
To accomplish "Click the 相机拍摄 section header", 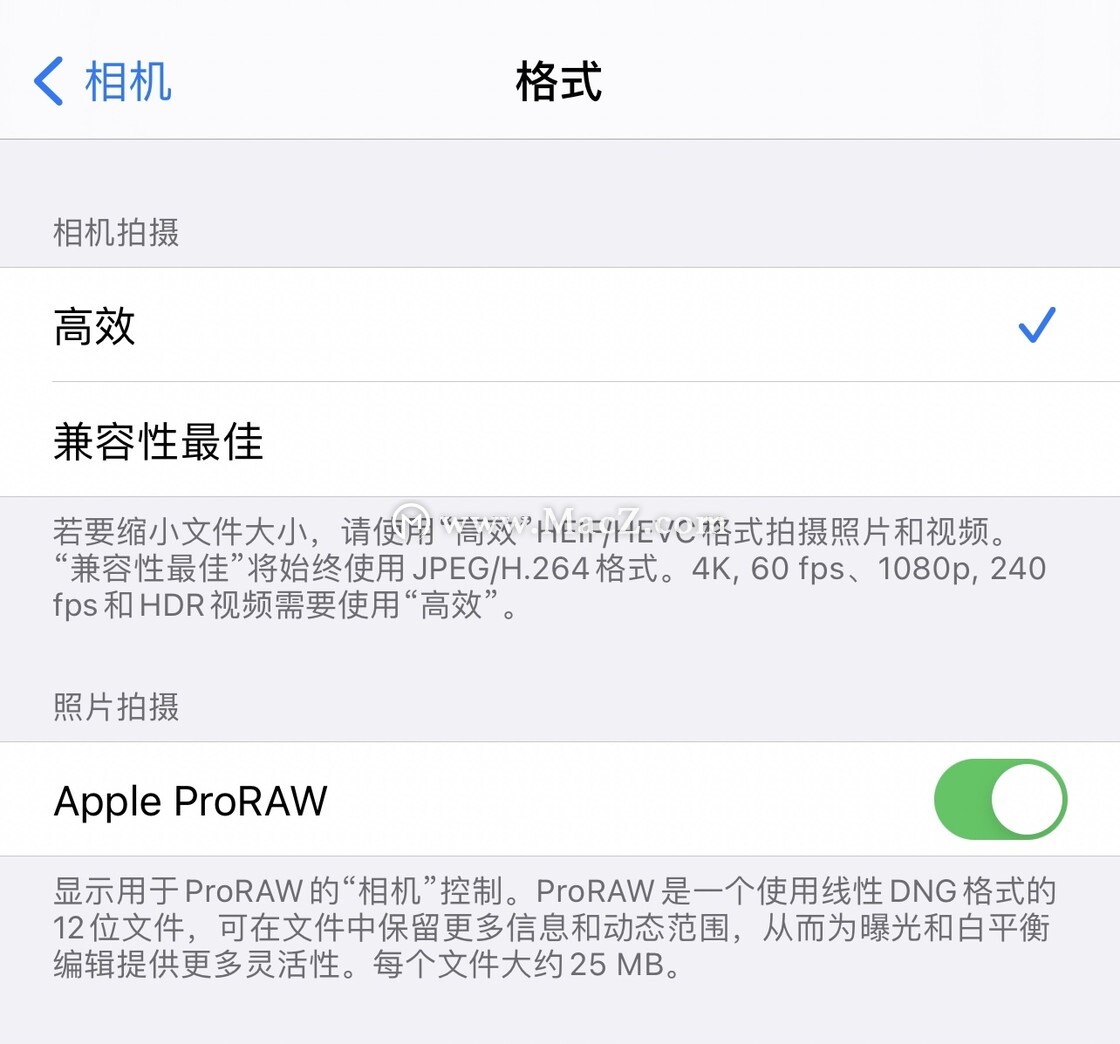I will coord(116,233).
